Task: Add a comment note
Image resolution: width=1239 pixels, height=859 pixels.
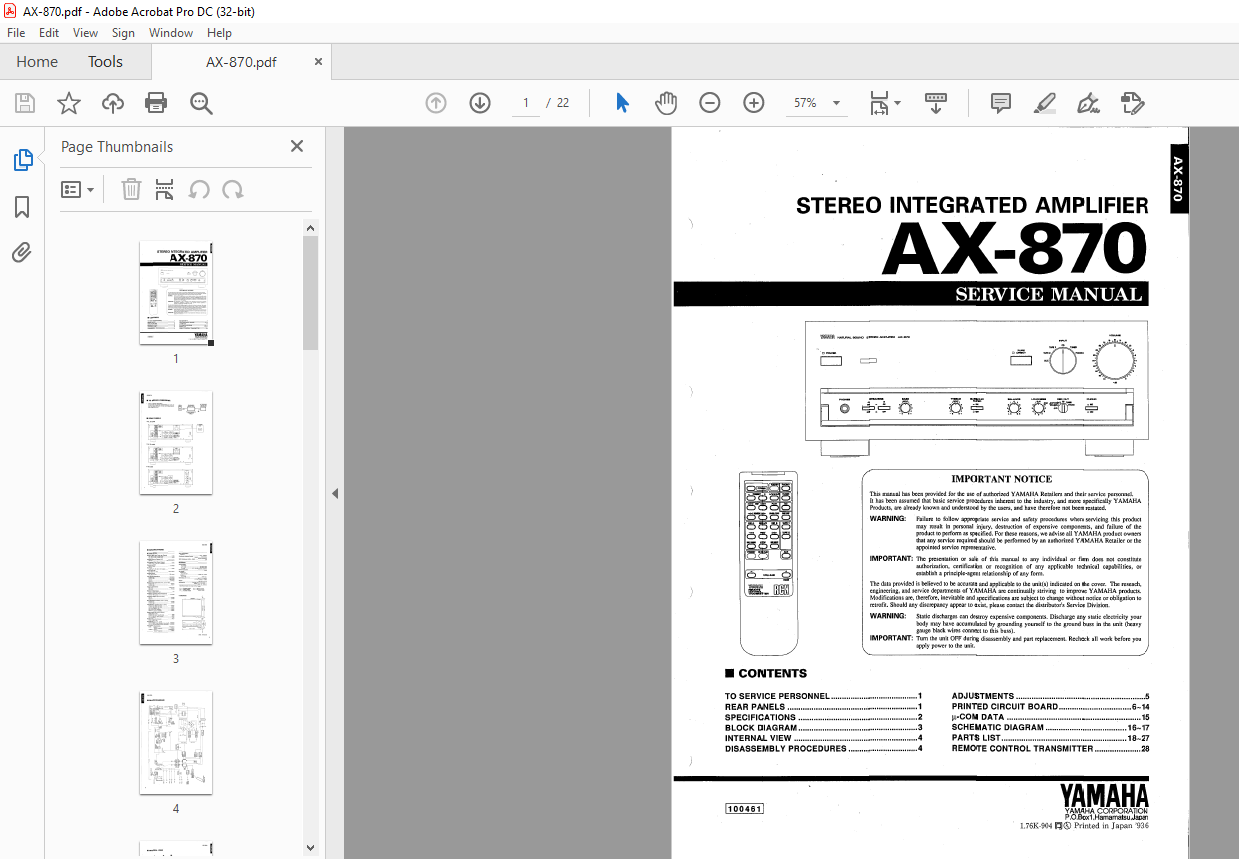Action: tap(1000, 103)
